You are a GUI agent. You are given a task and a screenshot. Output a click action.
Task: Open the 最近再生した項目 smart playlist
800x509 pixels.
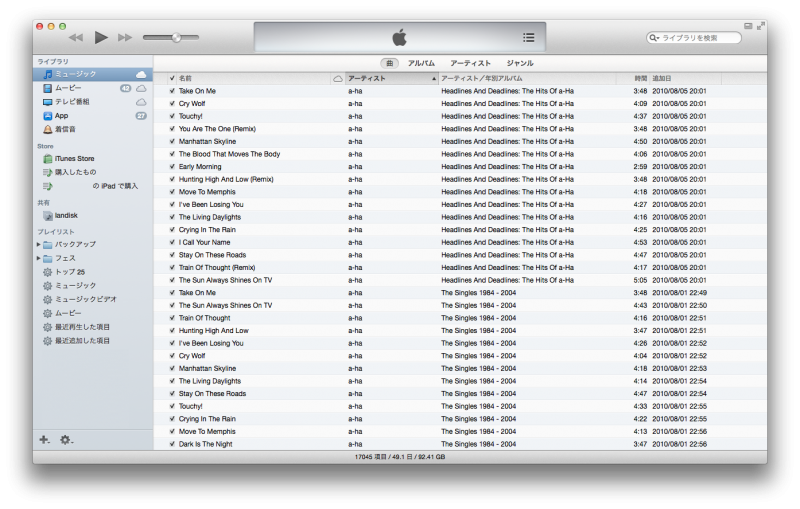tap(82, 327)
